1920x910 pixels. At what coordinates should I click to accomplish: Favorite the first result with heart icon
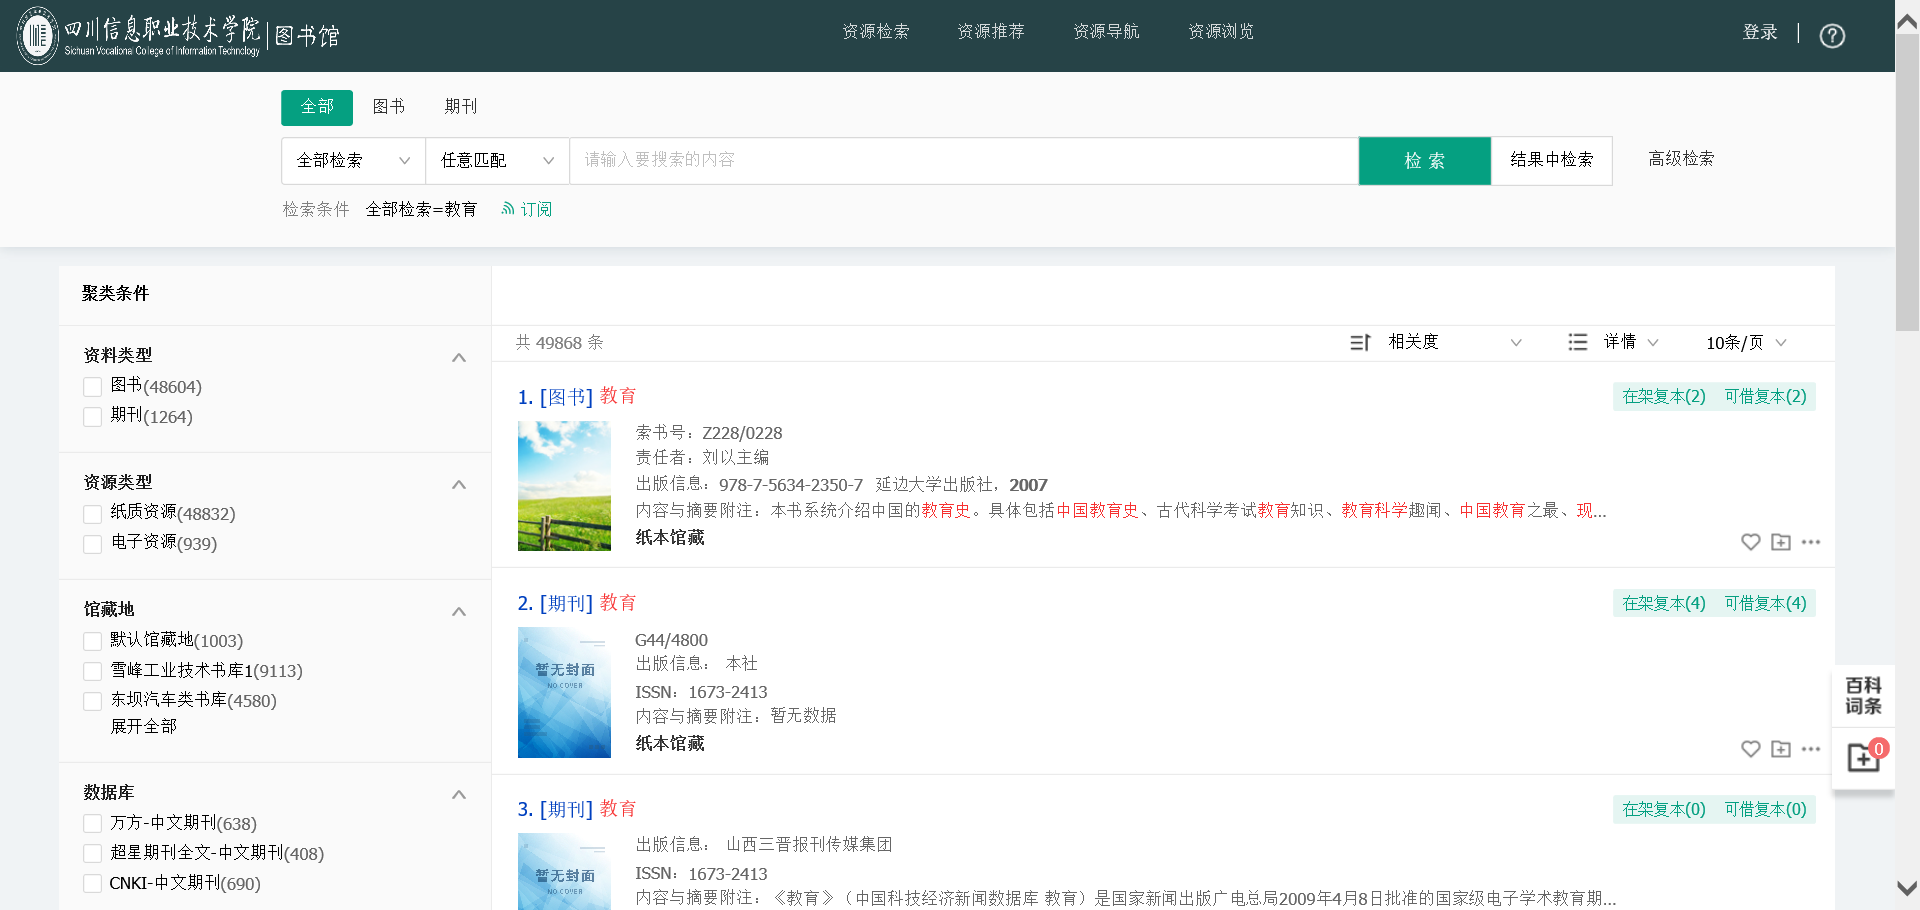(x=1750, y=542)
